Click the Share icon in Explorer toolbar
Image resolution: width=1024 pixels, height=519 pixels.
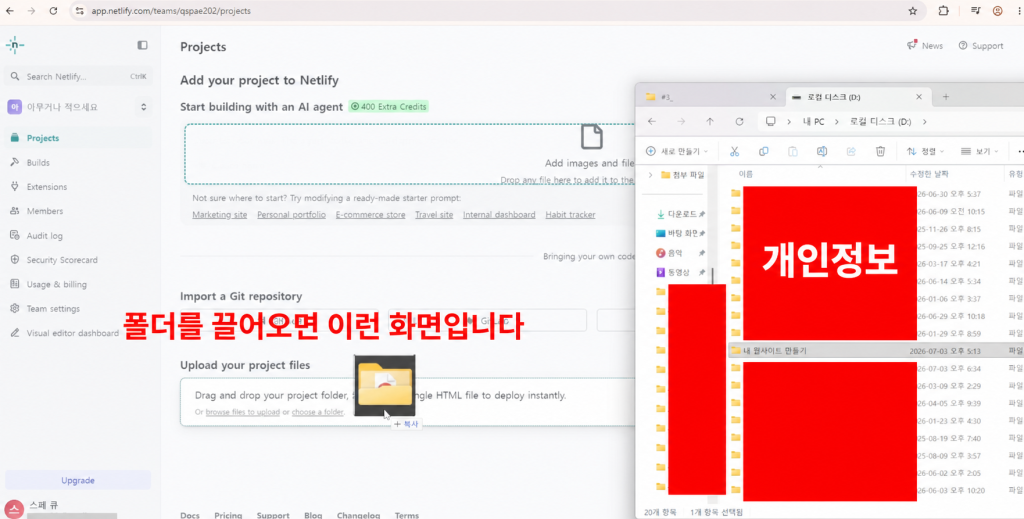(851, 151)
